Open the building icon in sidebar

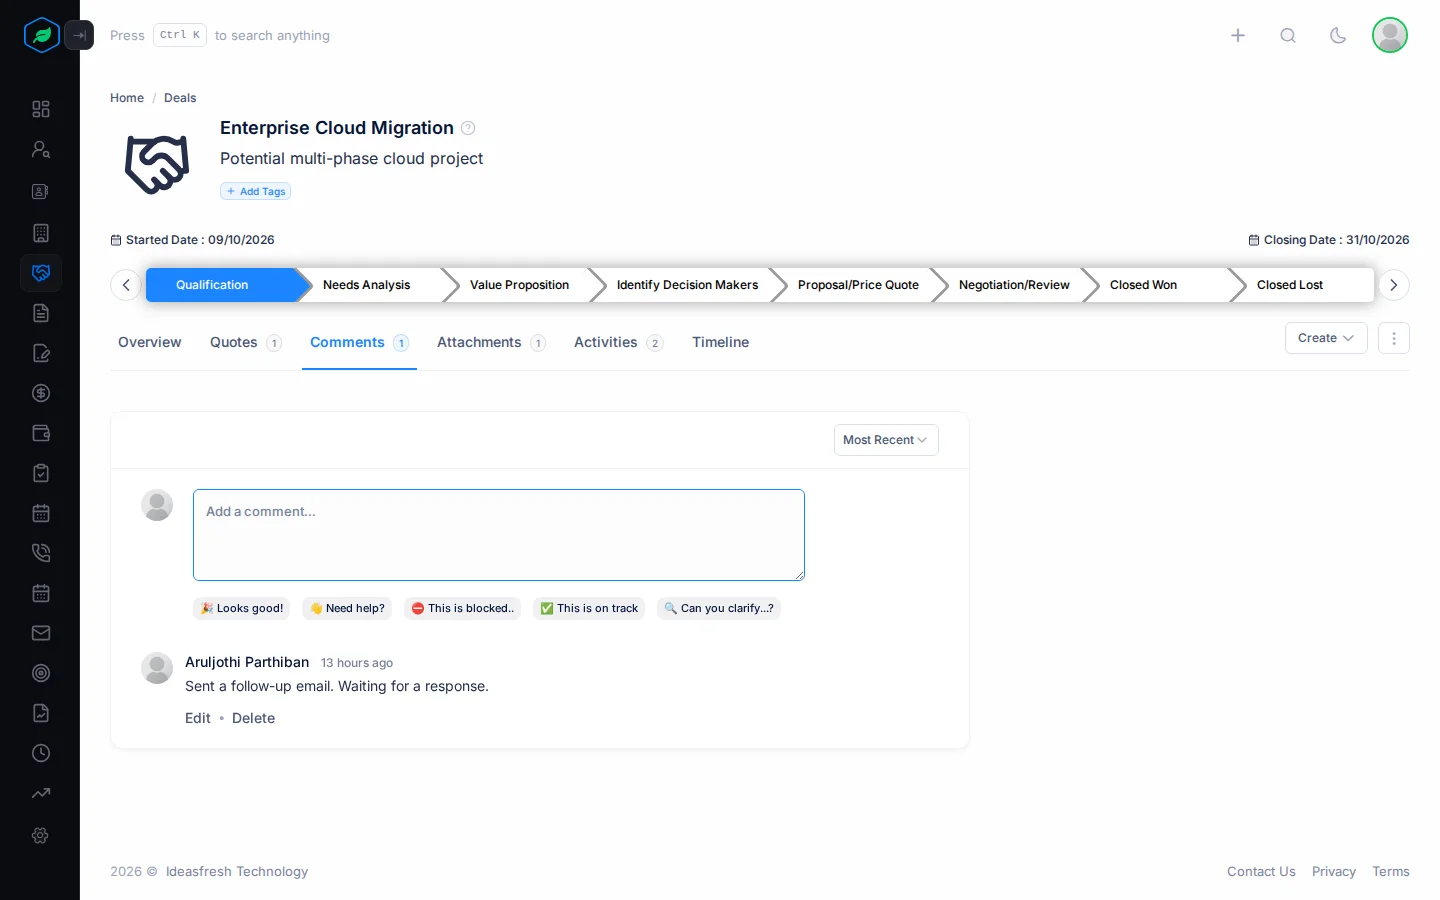pos(41,233)
